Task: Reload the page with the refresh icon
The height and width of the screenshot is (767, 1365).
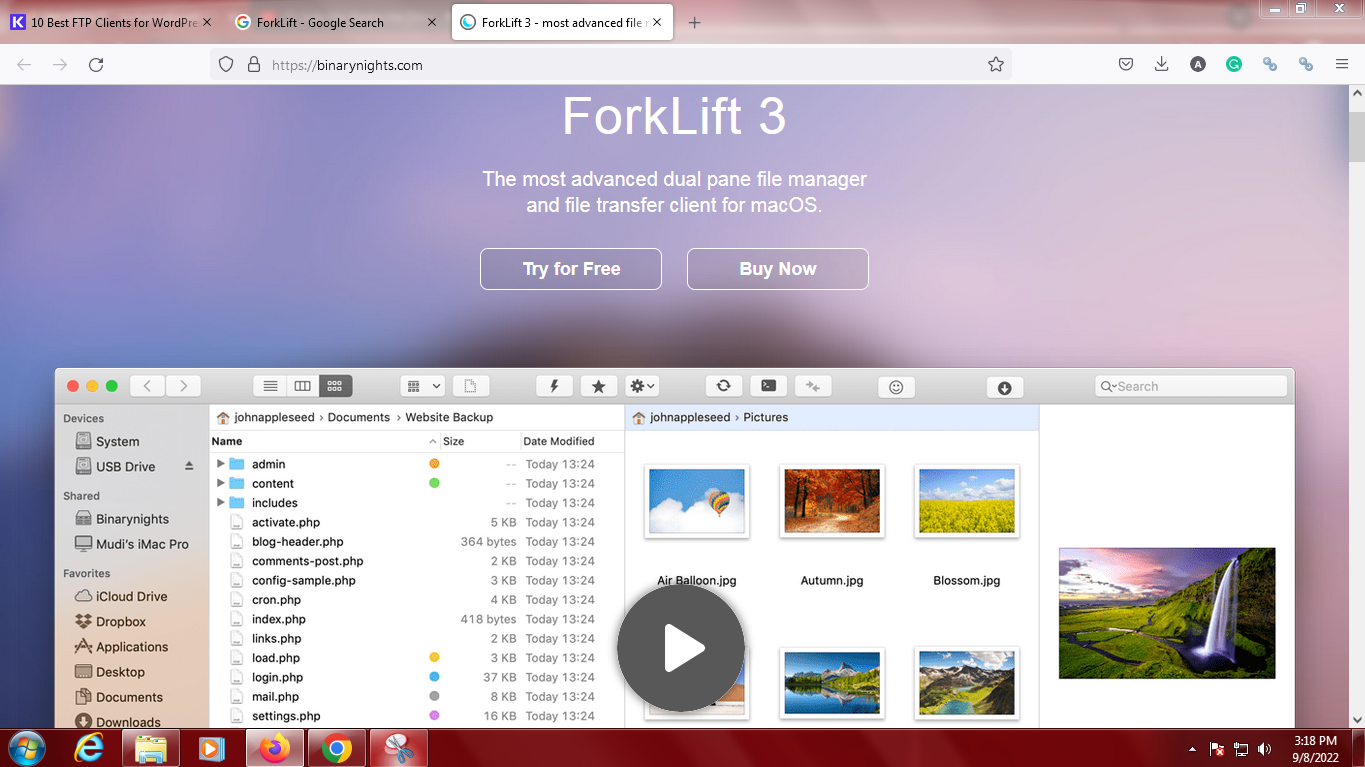Action: click(96, 65)
